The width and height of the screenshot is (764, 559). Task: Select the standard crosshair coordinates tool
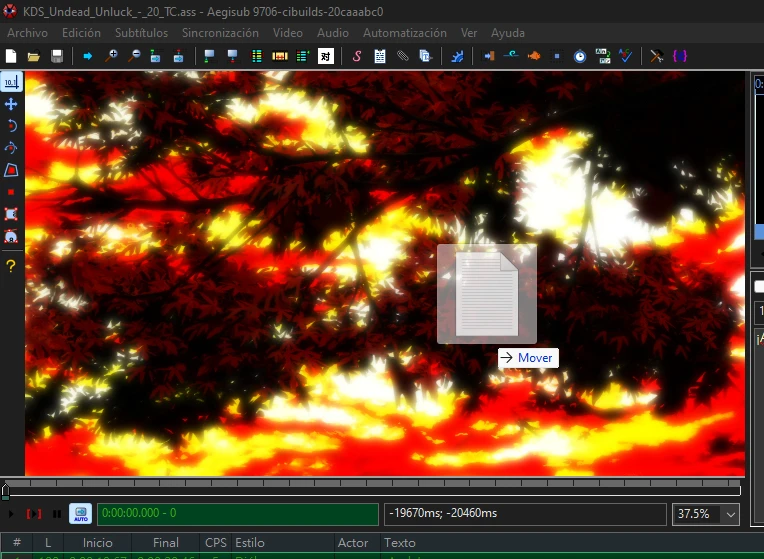point(11,82)
